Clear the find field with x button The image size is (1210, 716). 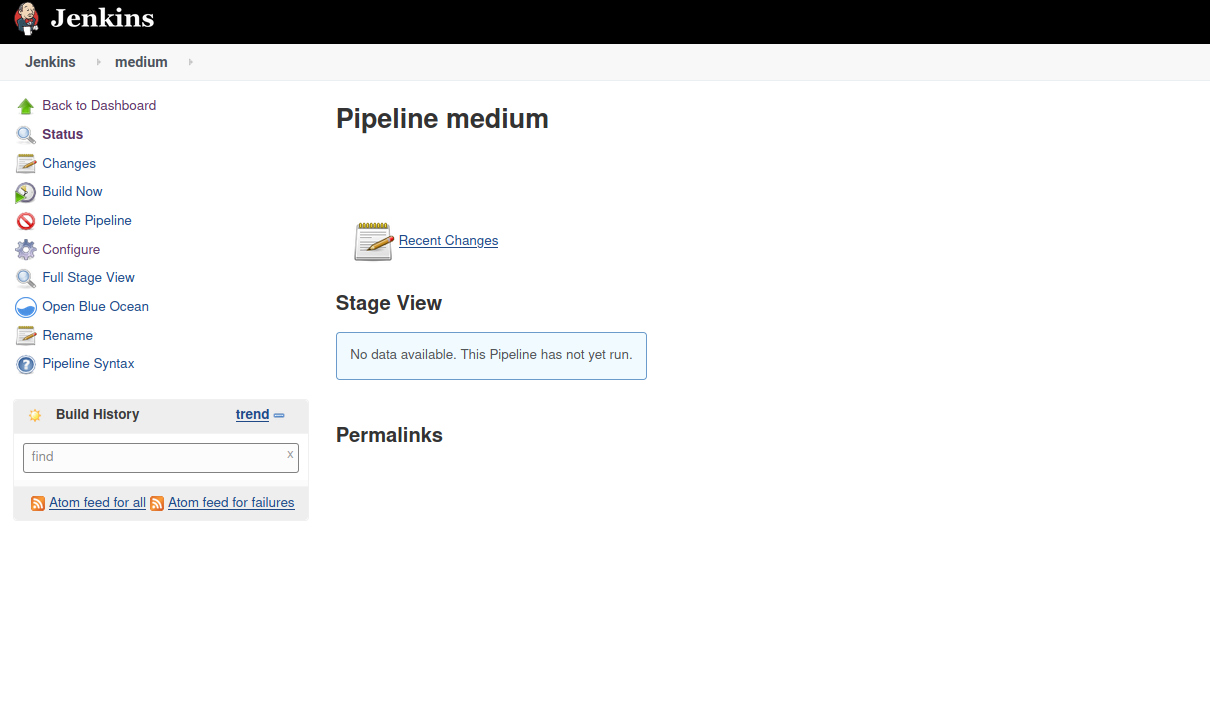coord(290,454)
